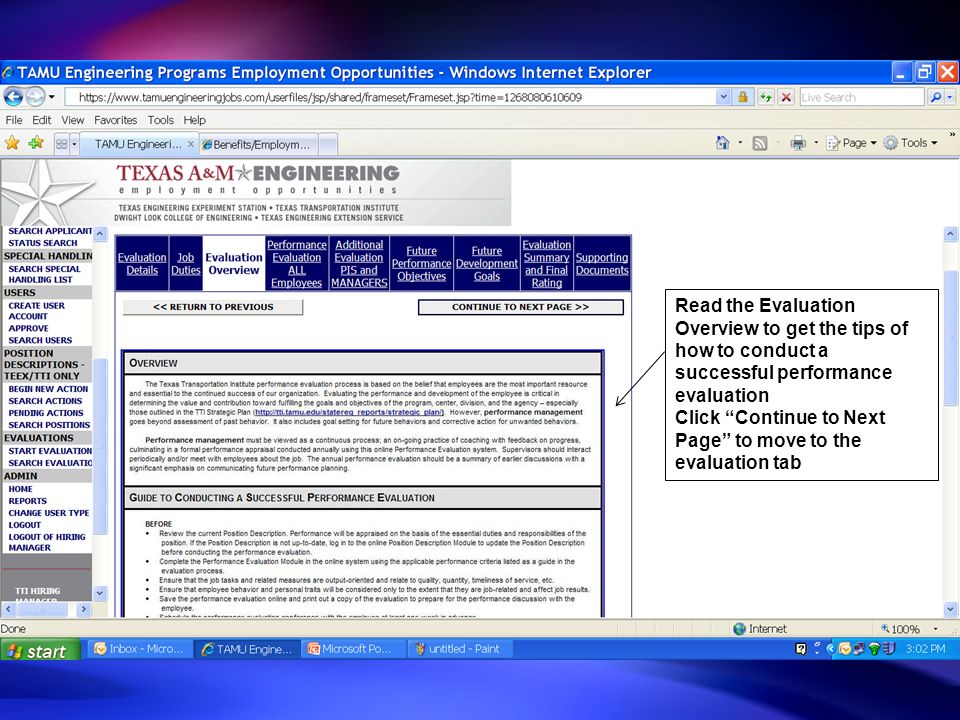The width and height of the screenshot is (960, 720).
Task: Open the Supporting Documents tab
Action: tap(602, 264)
